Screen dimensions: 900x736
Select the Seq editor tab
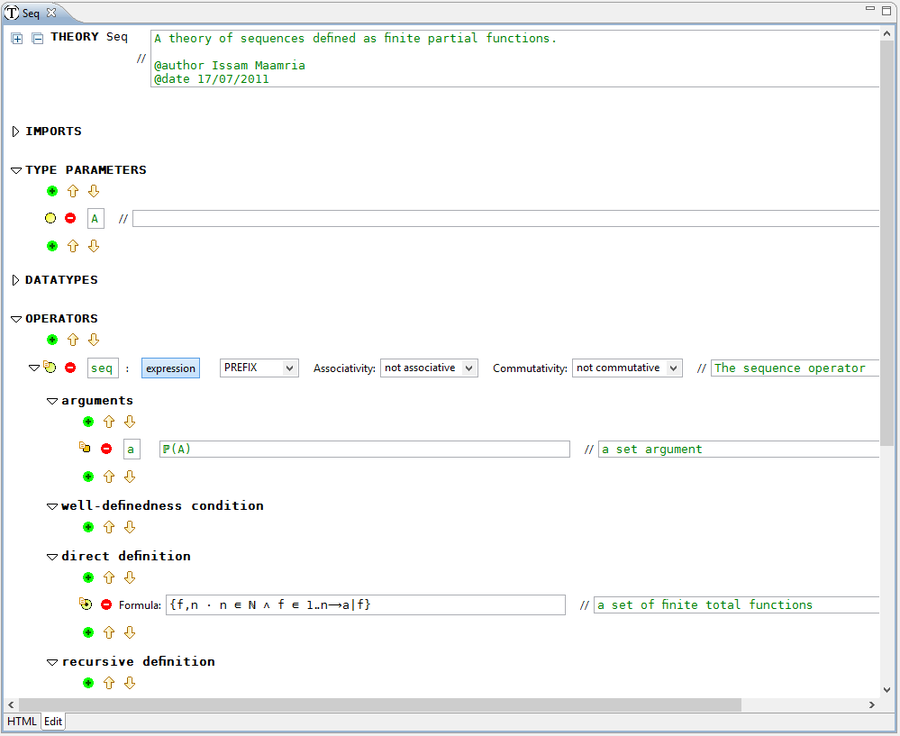pos(31,13)
